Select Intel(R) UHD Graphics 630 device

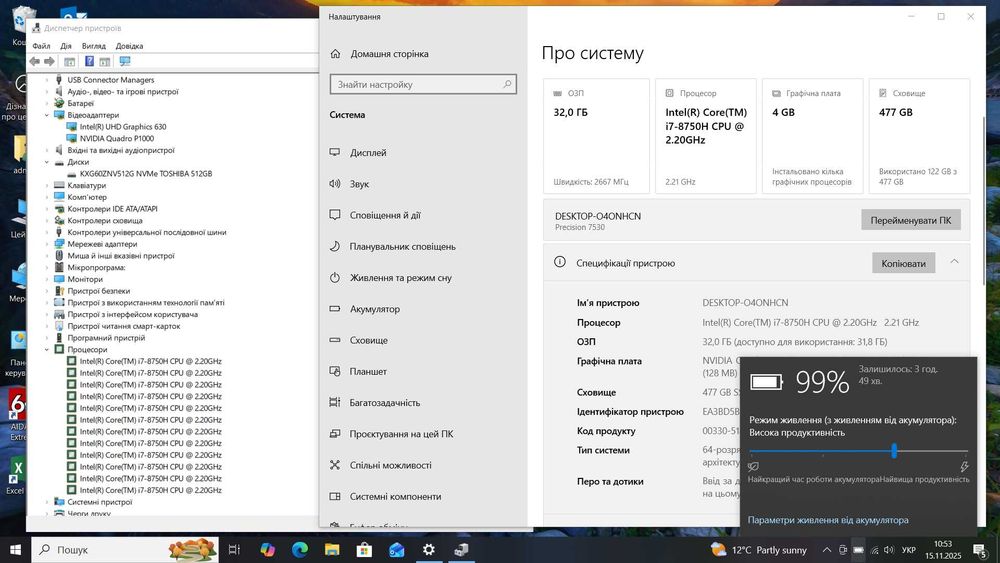coord(123,127)
